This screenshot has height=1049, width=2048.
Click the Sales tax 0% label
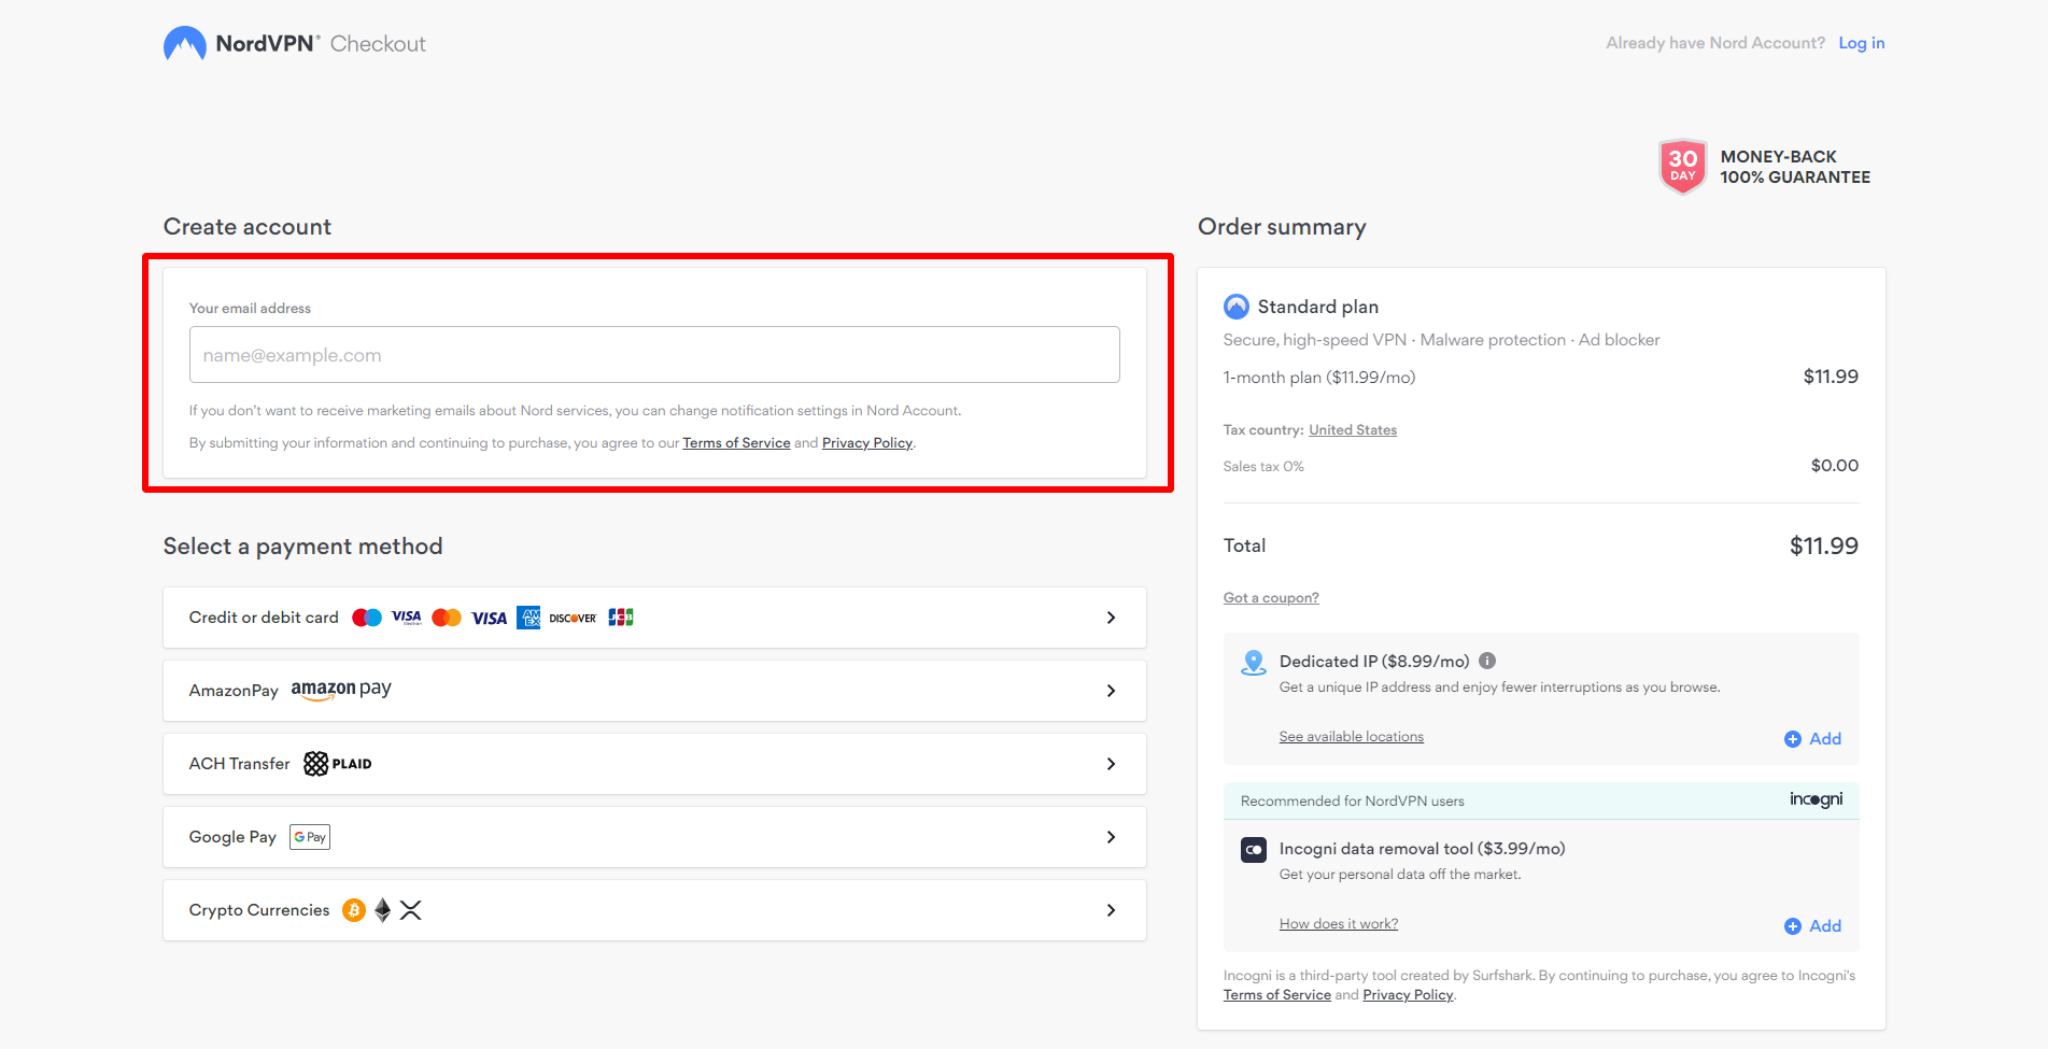(1263, 467)
